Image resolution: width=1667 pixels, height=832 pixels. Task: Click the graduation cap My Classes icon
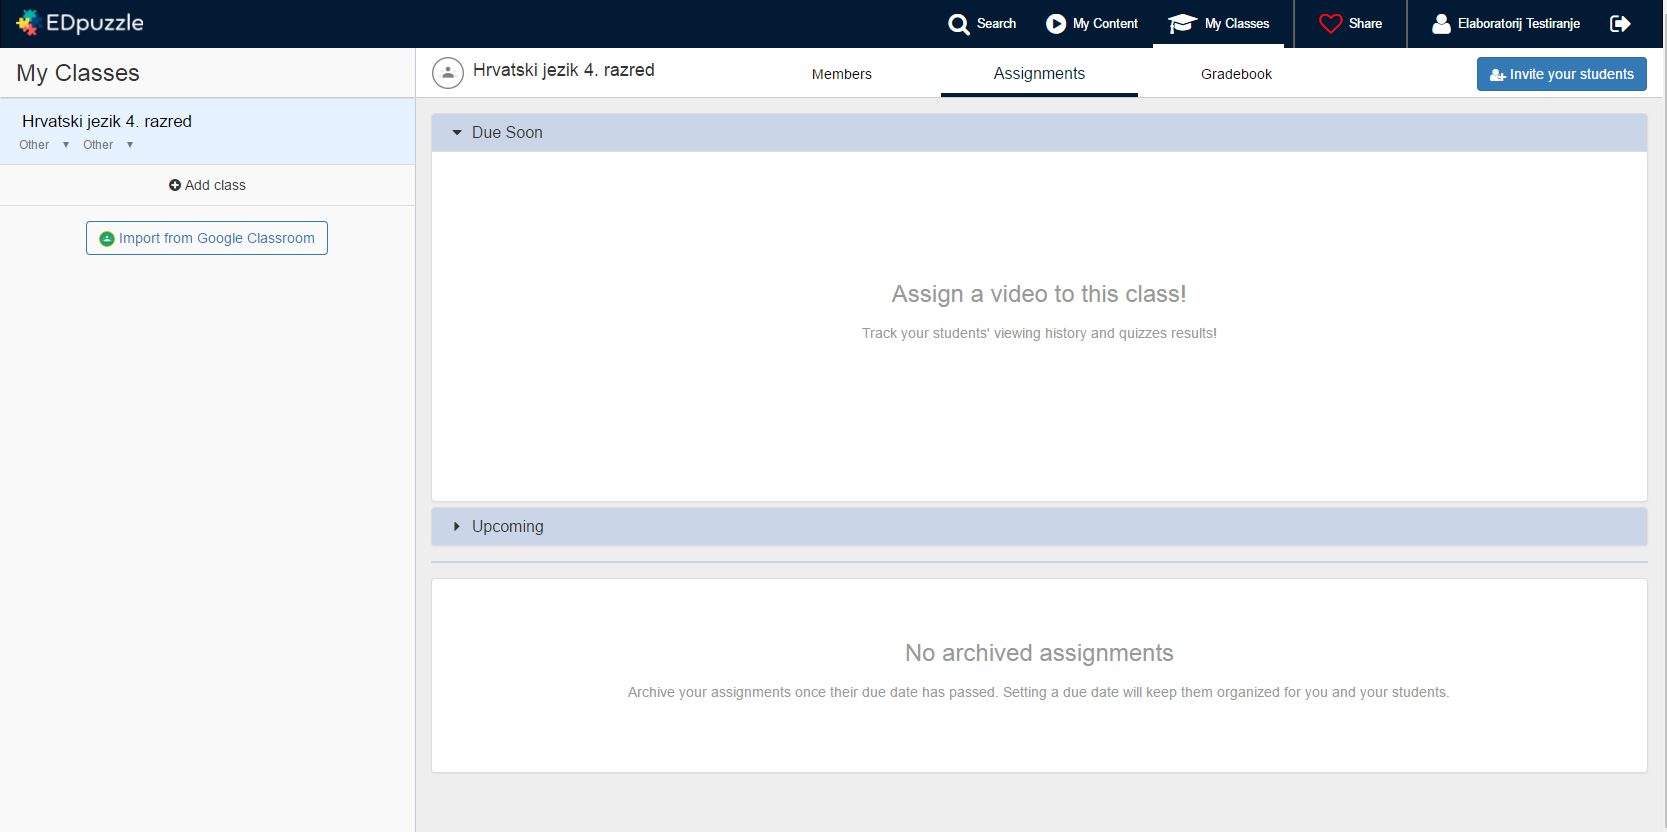tap(1182, 24)
